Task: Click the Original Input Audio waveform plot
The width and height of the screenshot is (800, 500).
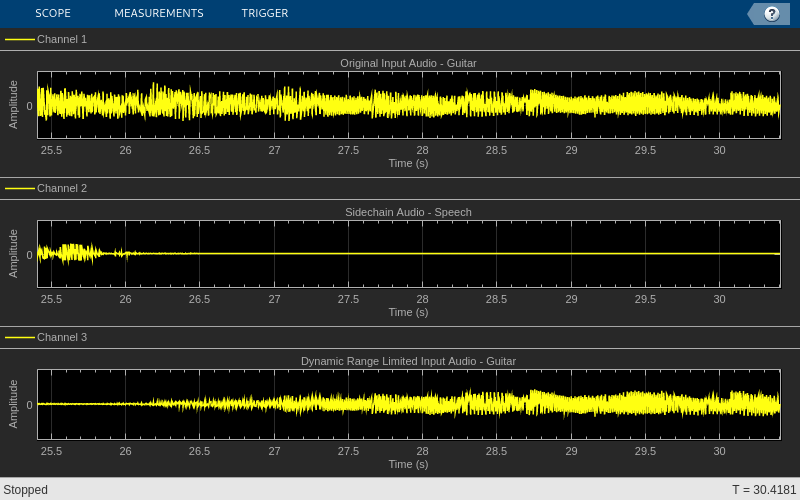Action: click(409, 105)
